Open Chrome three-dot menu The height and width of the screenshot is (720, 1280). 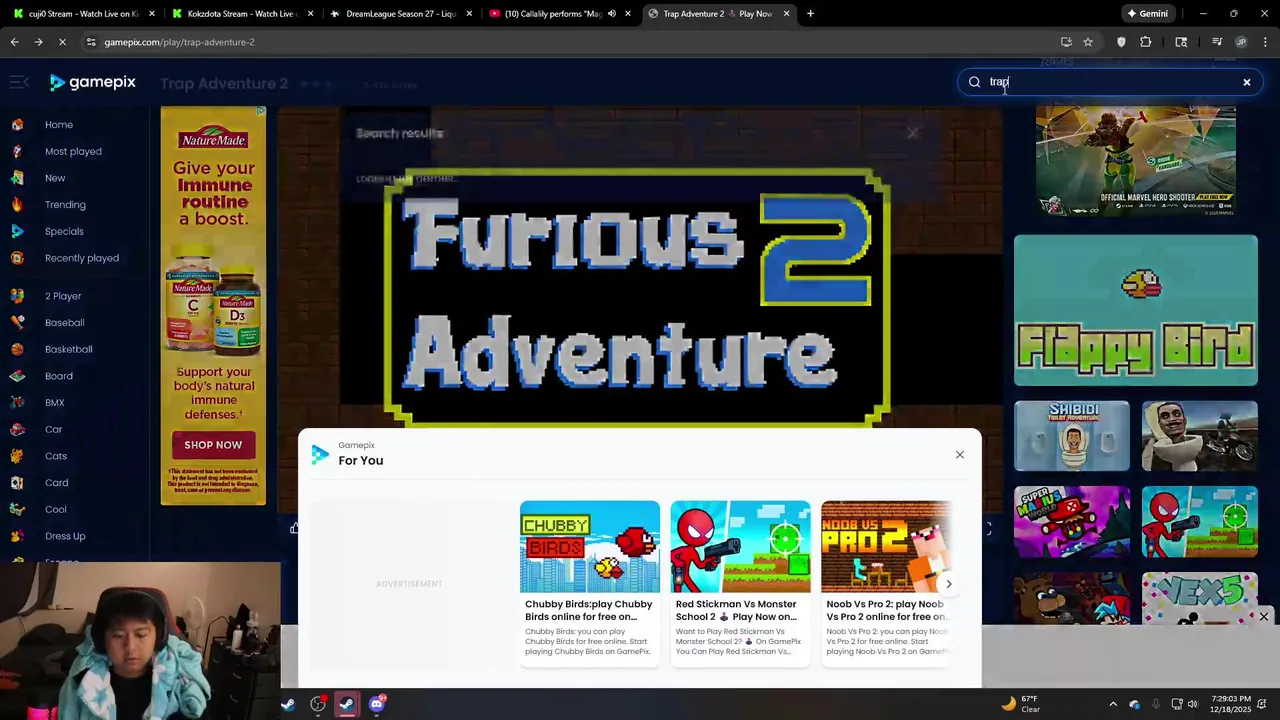tap(1266, 42)
